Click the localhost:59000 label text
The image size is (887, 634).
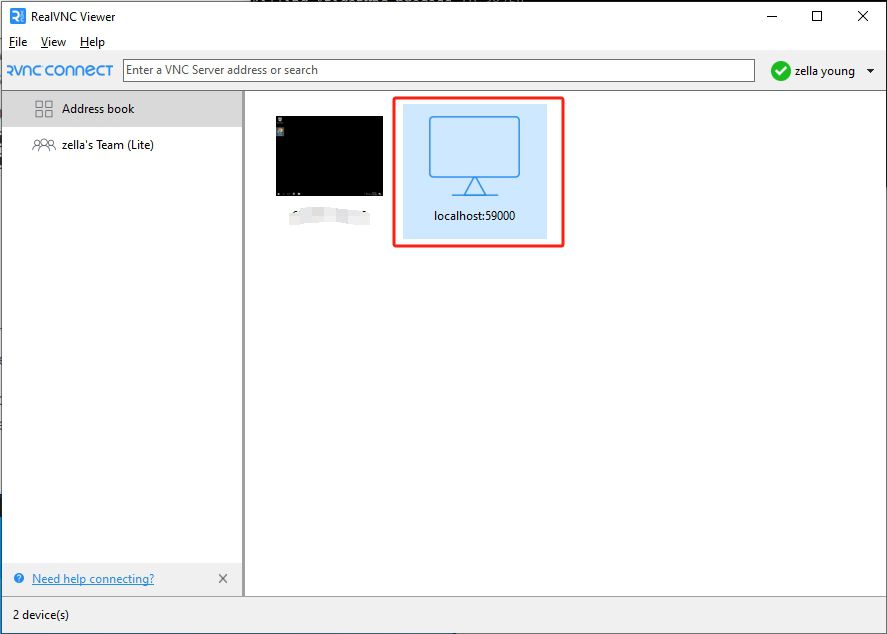(475, 216)
